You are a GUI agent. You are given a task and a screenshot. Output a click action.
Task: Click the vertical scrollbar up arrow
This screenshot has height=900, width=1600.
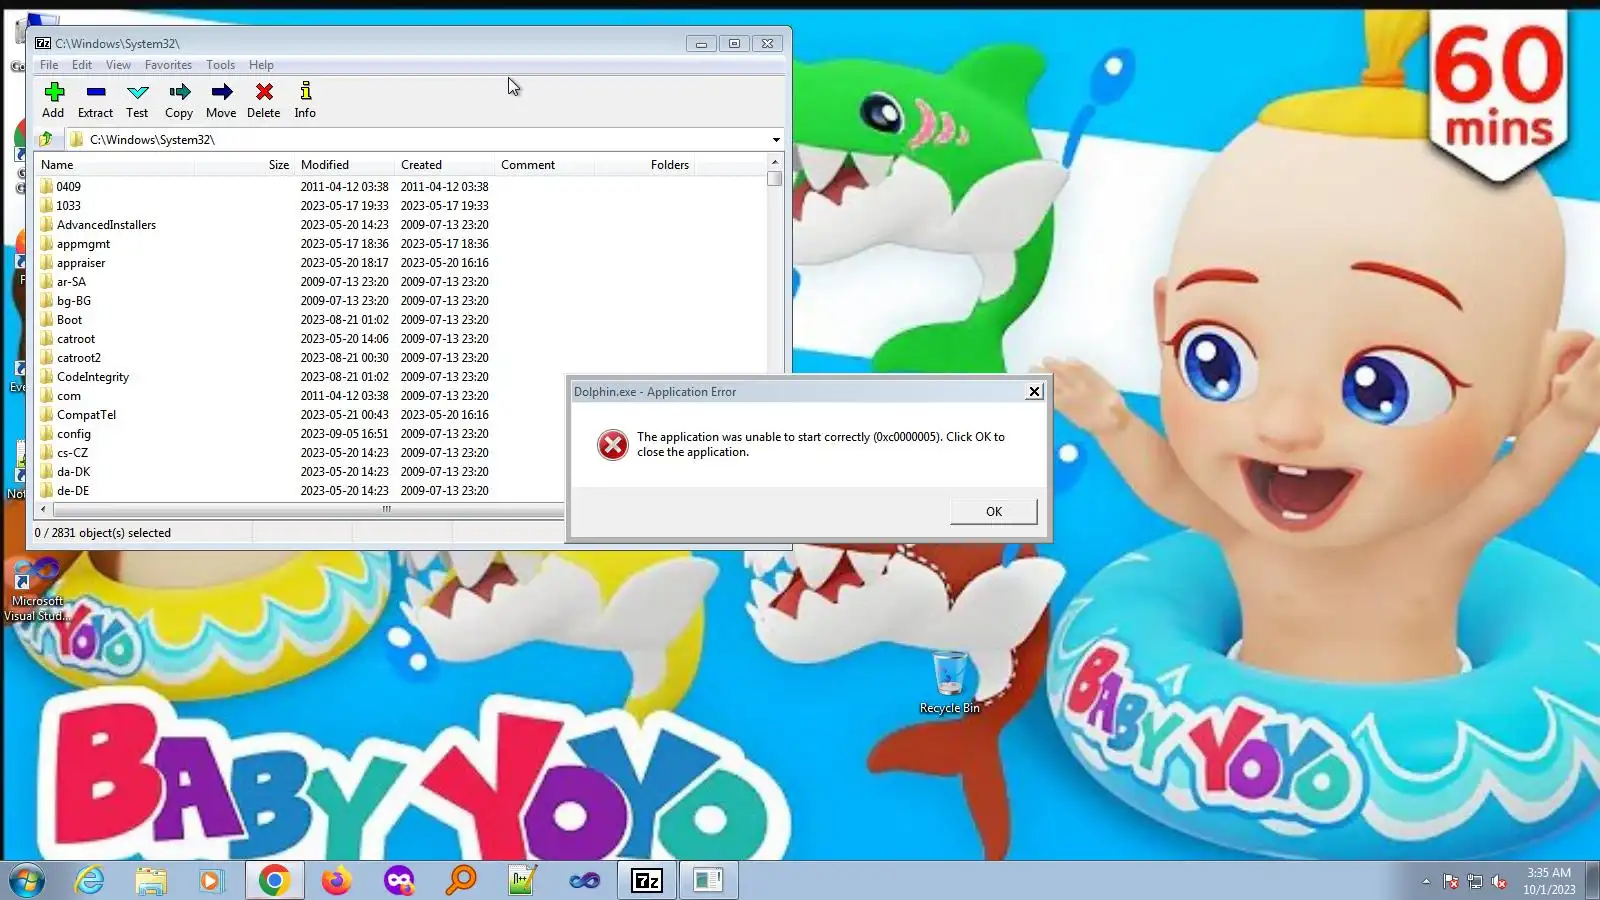[775, 162]
